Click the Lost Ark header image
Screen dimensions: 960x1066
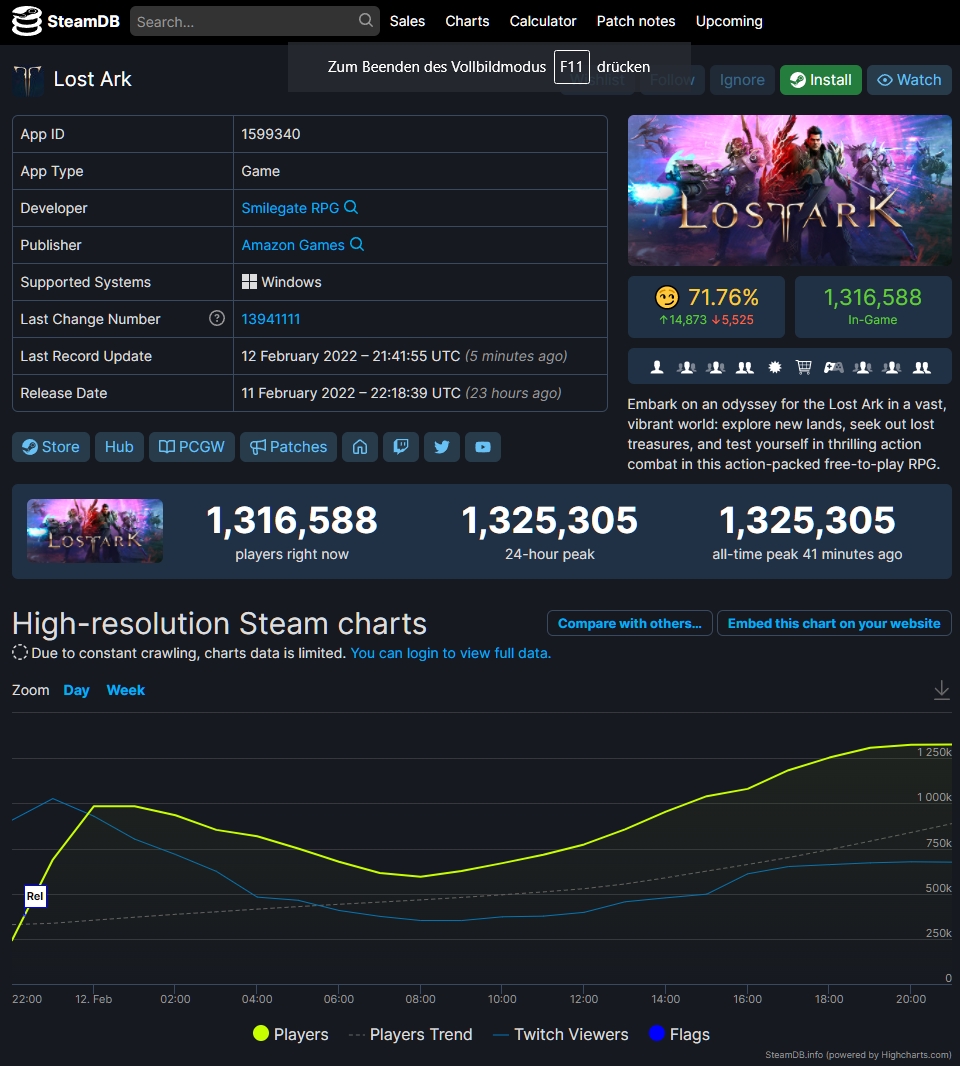[789, 190]
